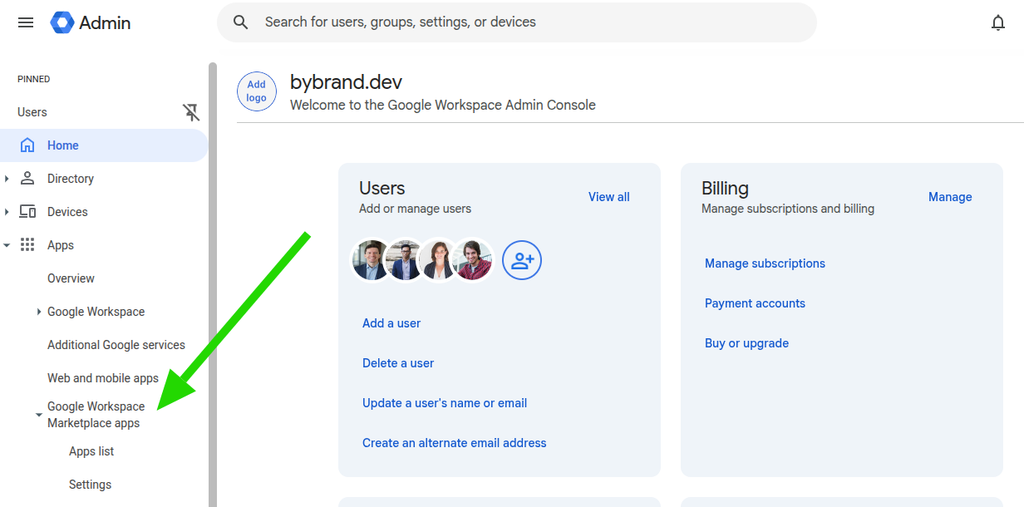The image size is (1024, 507).
Task: Click the Add logo circle
Action: click(257, 91)
